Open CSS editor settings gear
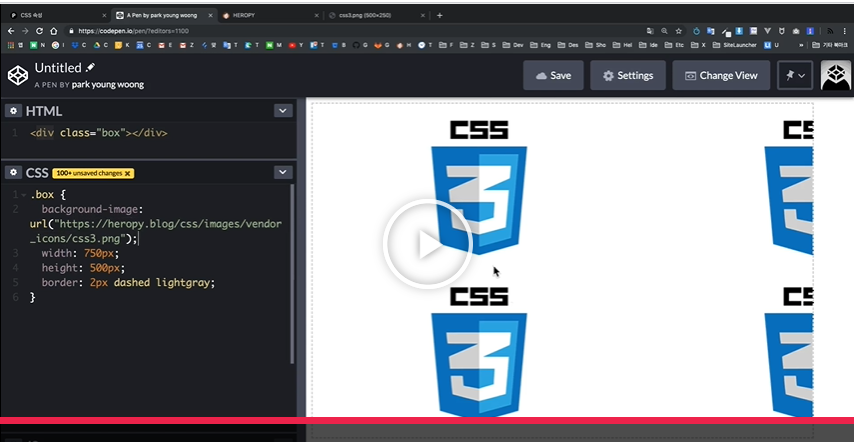This screenshot has height=442, width=854. [14, 173]
